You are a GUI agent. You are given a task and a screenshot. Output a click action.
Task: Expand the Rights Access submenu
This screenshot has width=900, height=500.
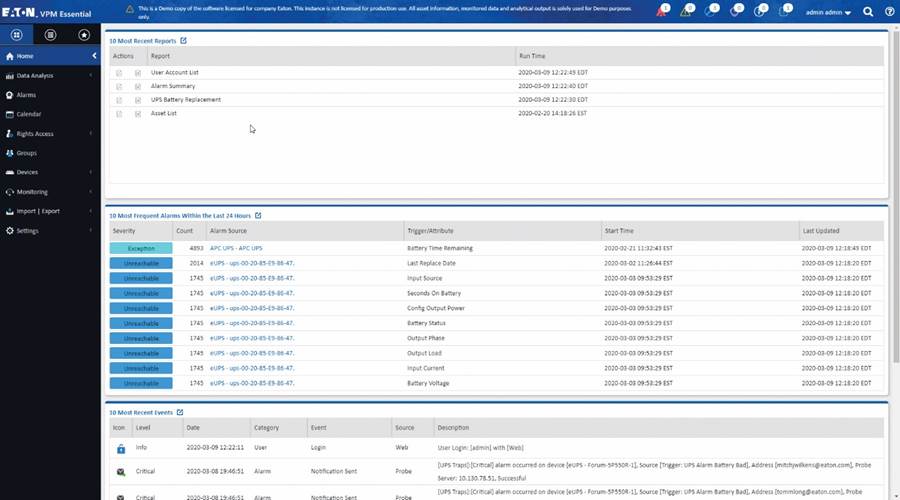[50, 134]
